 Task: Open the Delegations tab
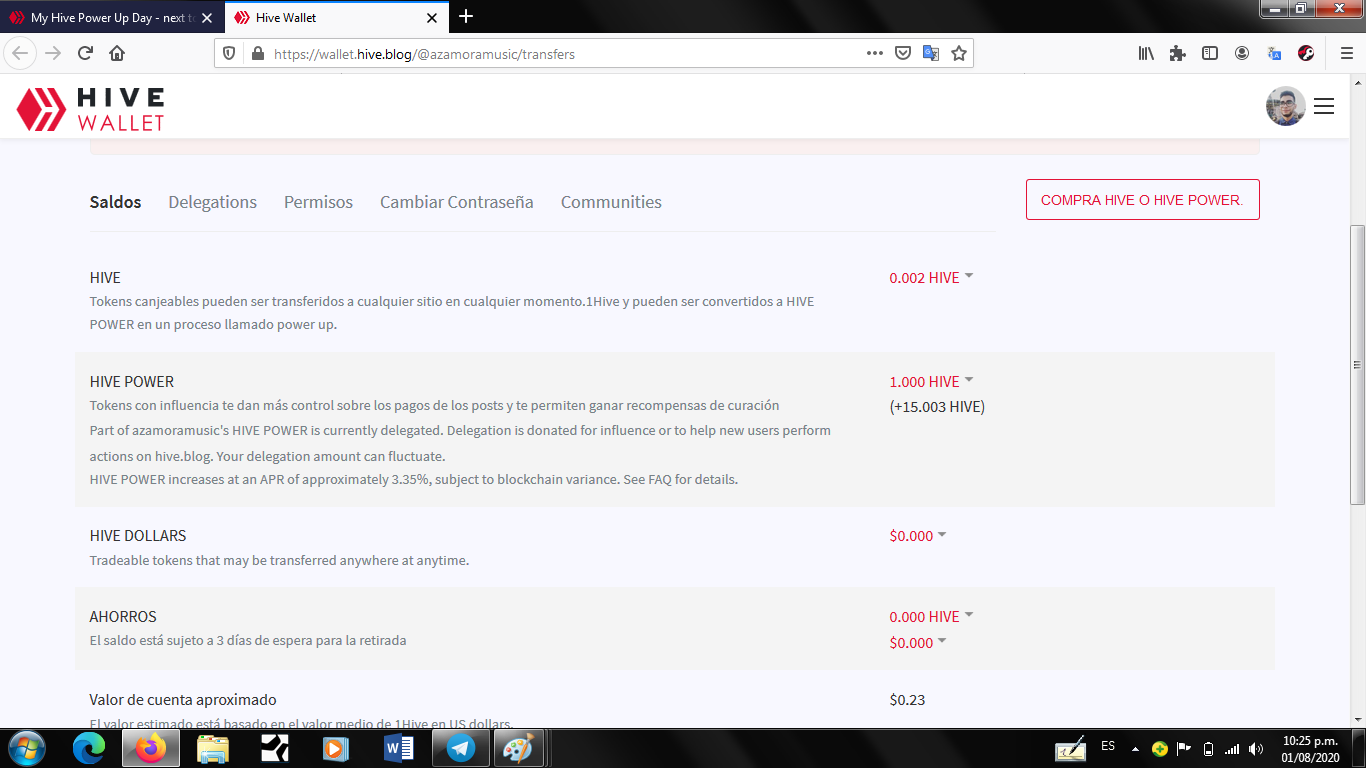click(x=213, y=202)
